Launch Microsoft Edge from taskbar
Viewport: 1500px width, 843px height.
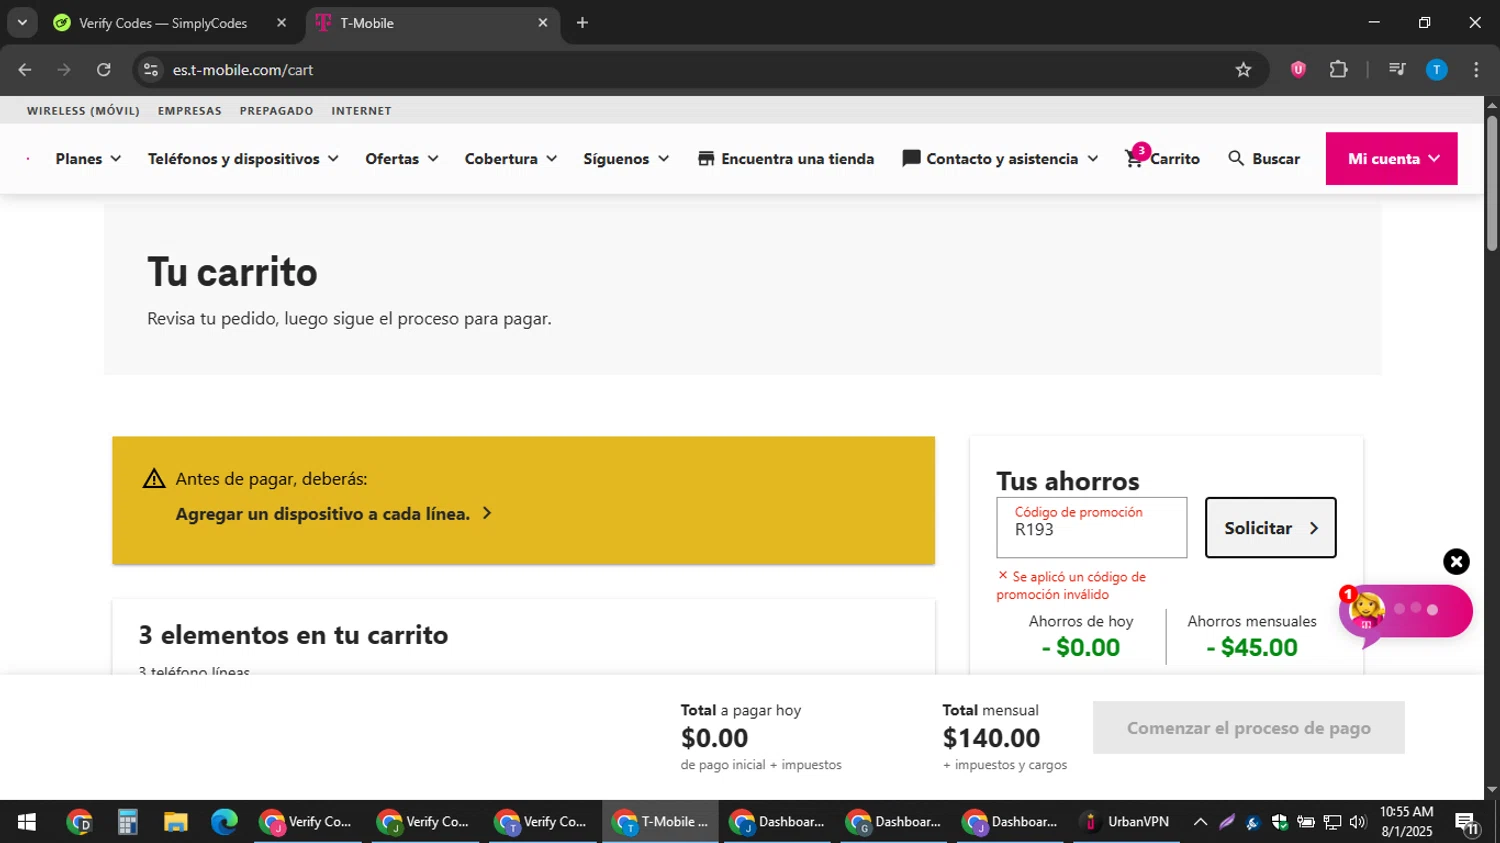224,822
